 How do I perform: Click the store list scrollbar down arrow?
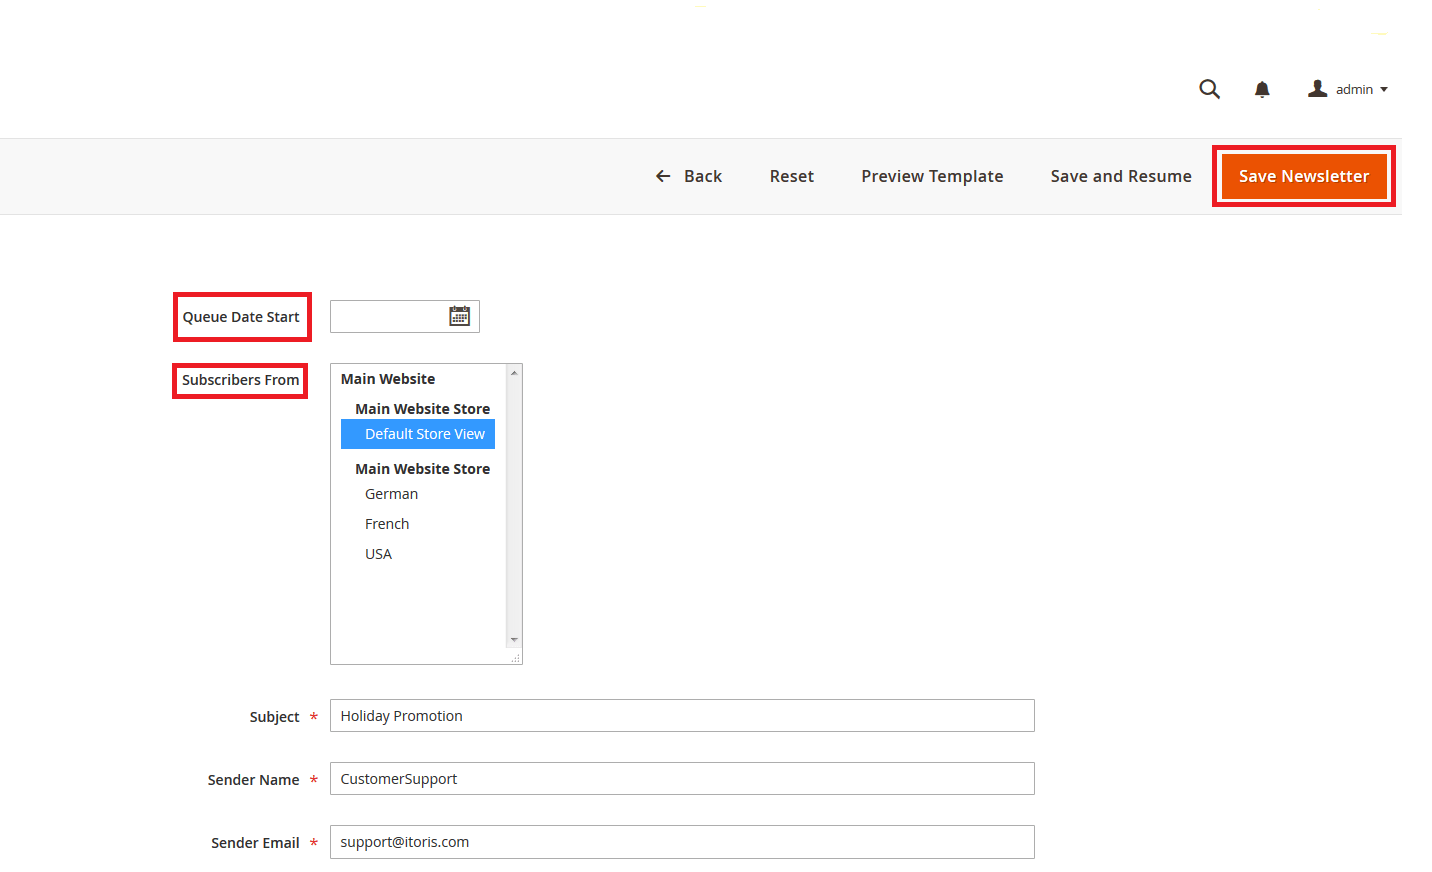514,640
